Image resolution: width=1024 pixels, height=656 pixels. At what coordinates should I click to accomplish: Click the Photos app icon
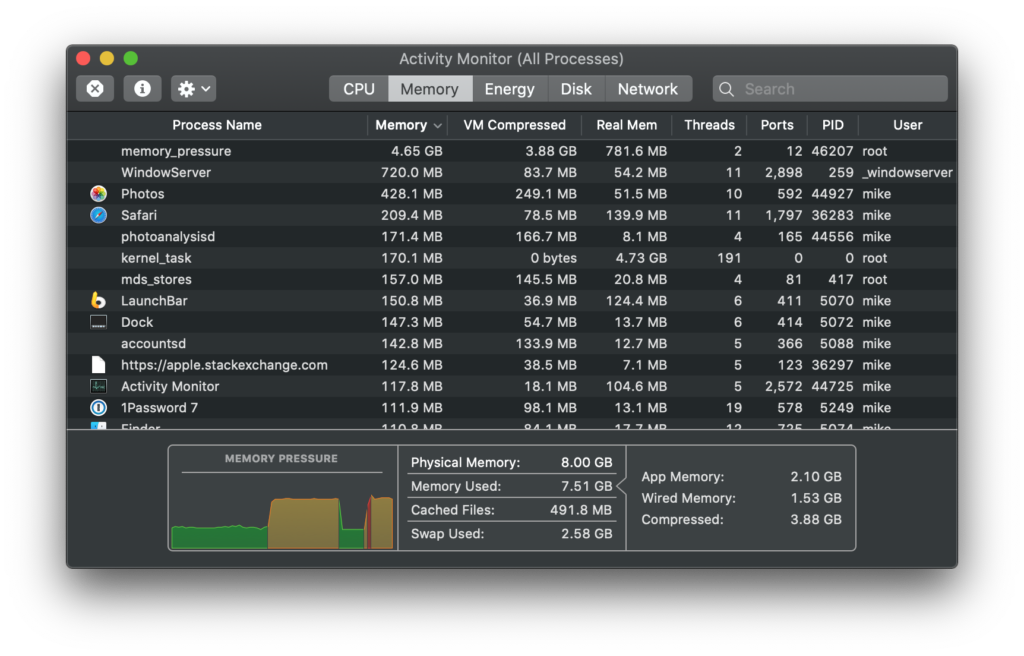coord(98,193)
